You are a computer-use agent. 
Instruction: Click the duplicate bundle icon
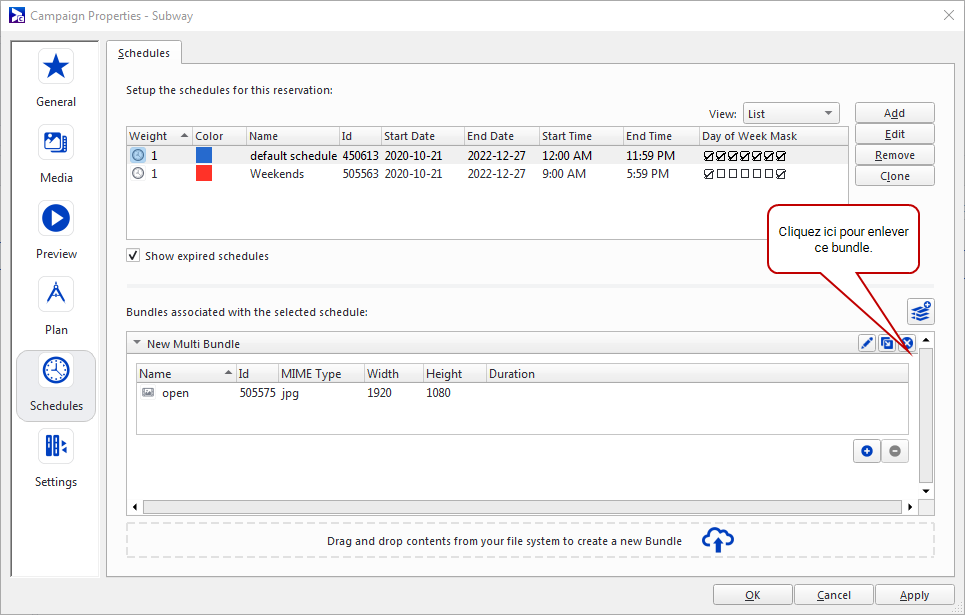coord(887,344)
